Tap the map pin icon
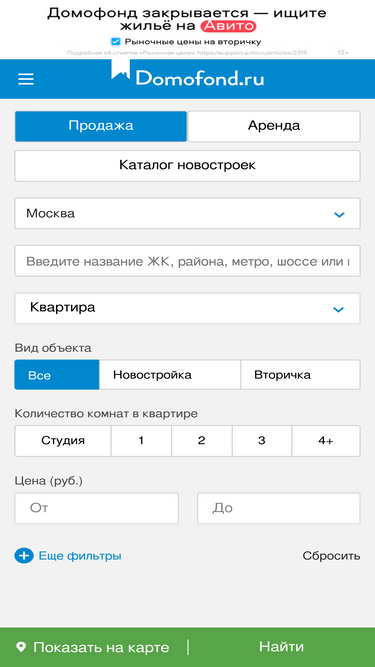This screenshot has width=375, height=667. (21, 647)
